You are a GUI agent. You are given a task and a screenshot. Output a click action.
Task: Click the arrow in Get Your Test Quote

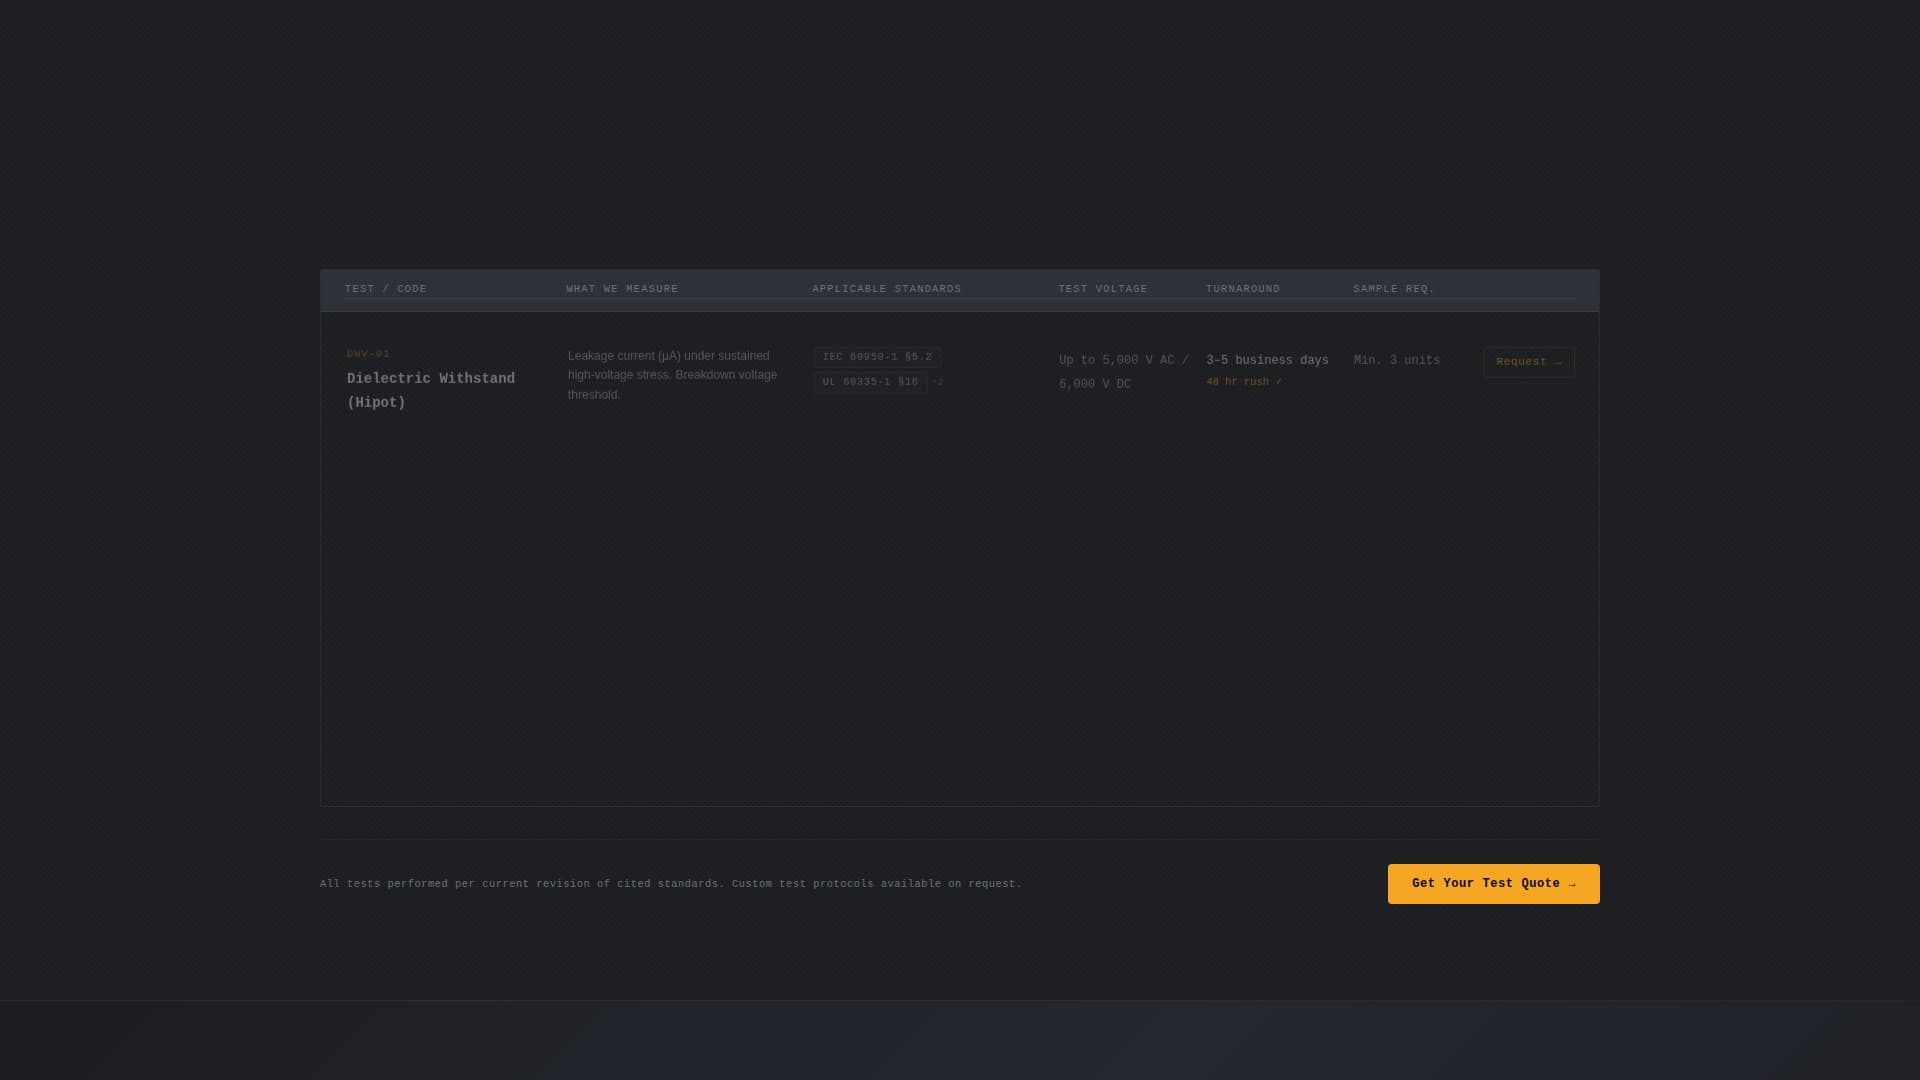[x=1572, y=883]
